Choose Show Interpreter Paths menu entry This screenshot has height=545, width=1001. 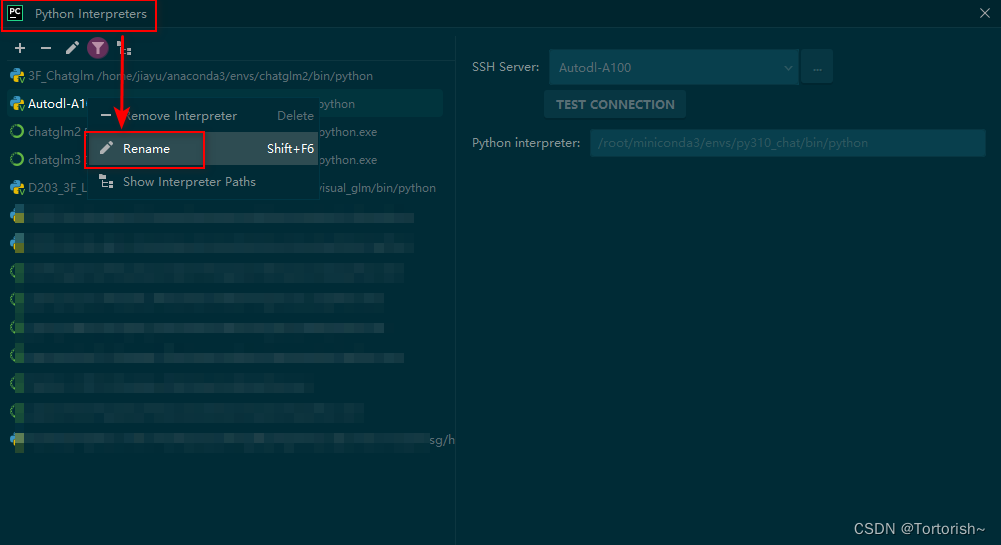click(x=203, y=182)
